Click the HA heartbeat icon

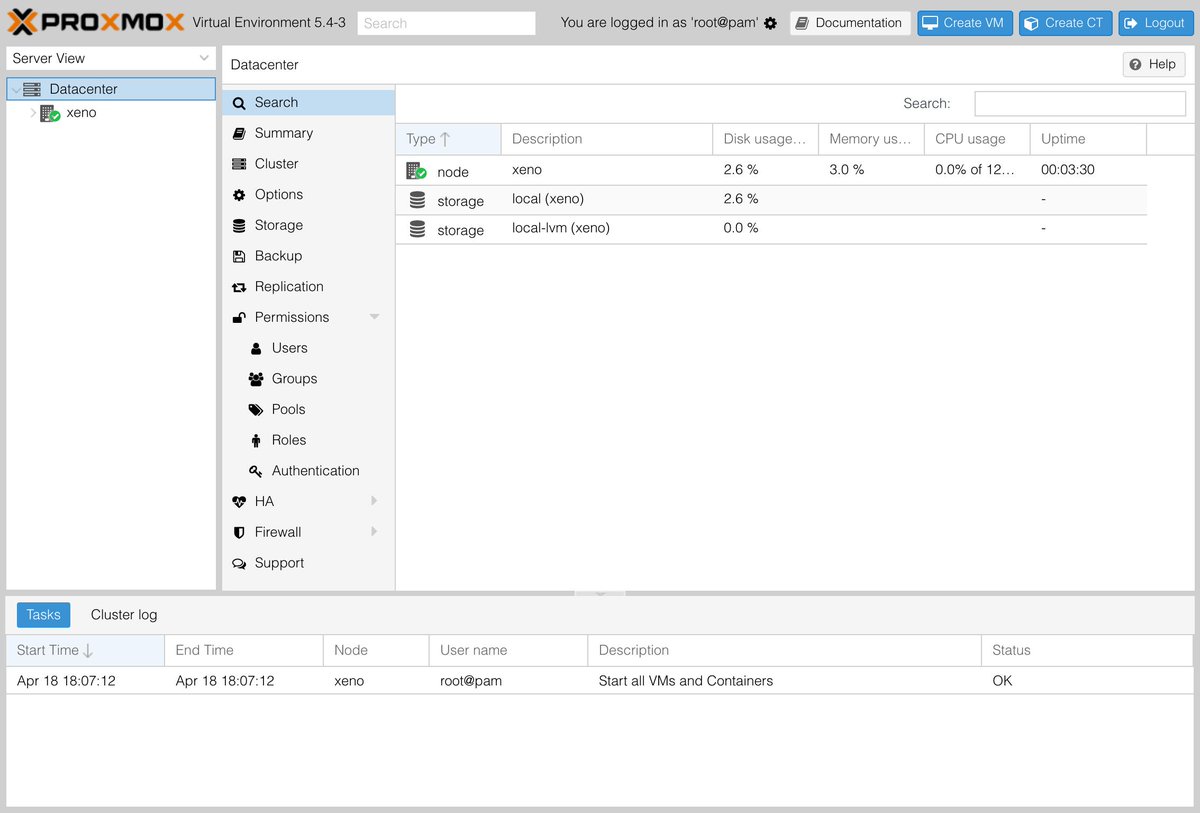(x=239, y=502)
